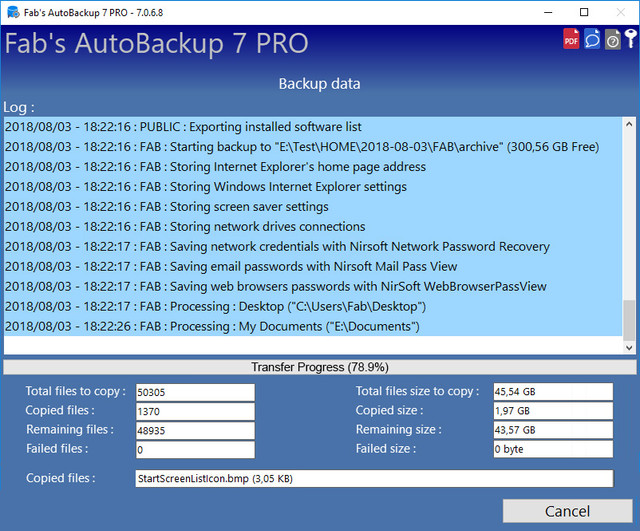Select log line 'Processing : Desktop'
640x531 pixels.
tap(313, 307)
